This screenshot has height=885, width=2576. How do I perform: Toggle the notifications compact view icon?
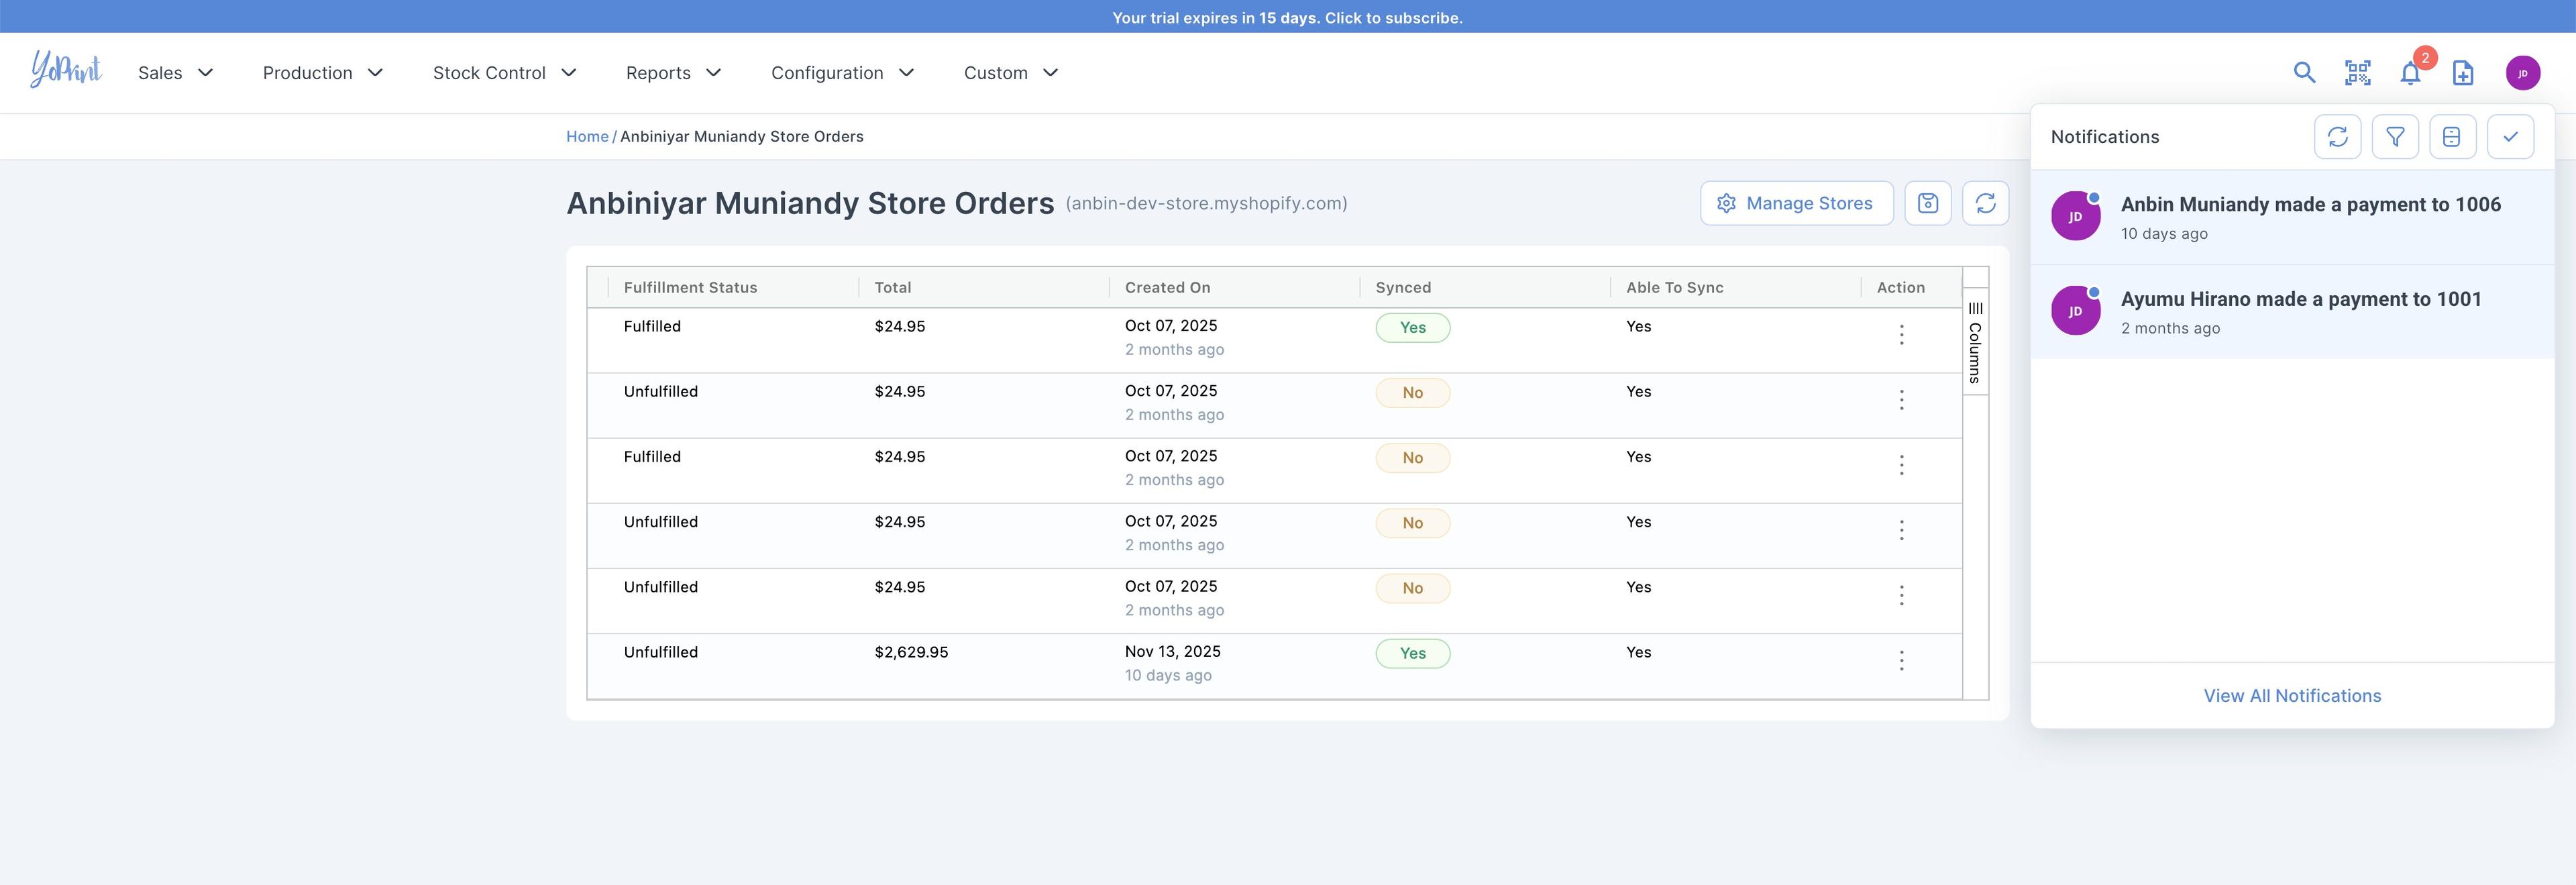[x=2452, y=137]
